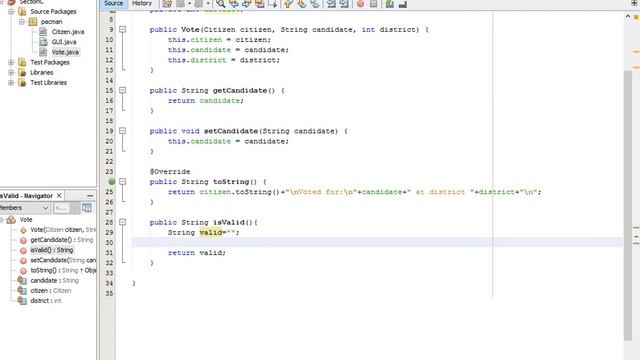The width and height of the screenshot is (640, 360).
Task: Start macro recording red button
Action: pos(360,4)
